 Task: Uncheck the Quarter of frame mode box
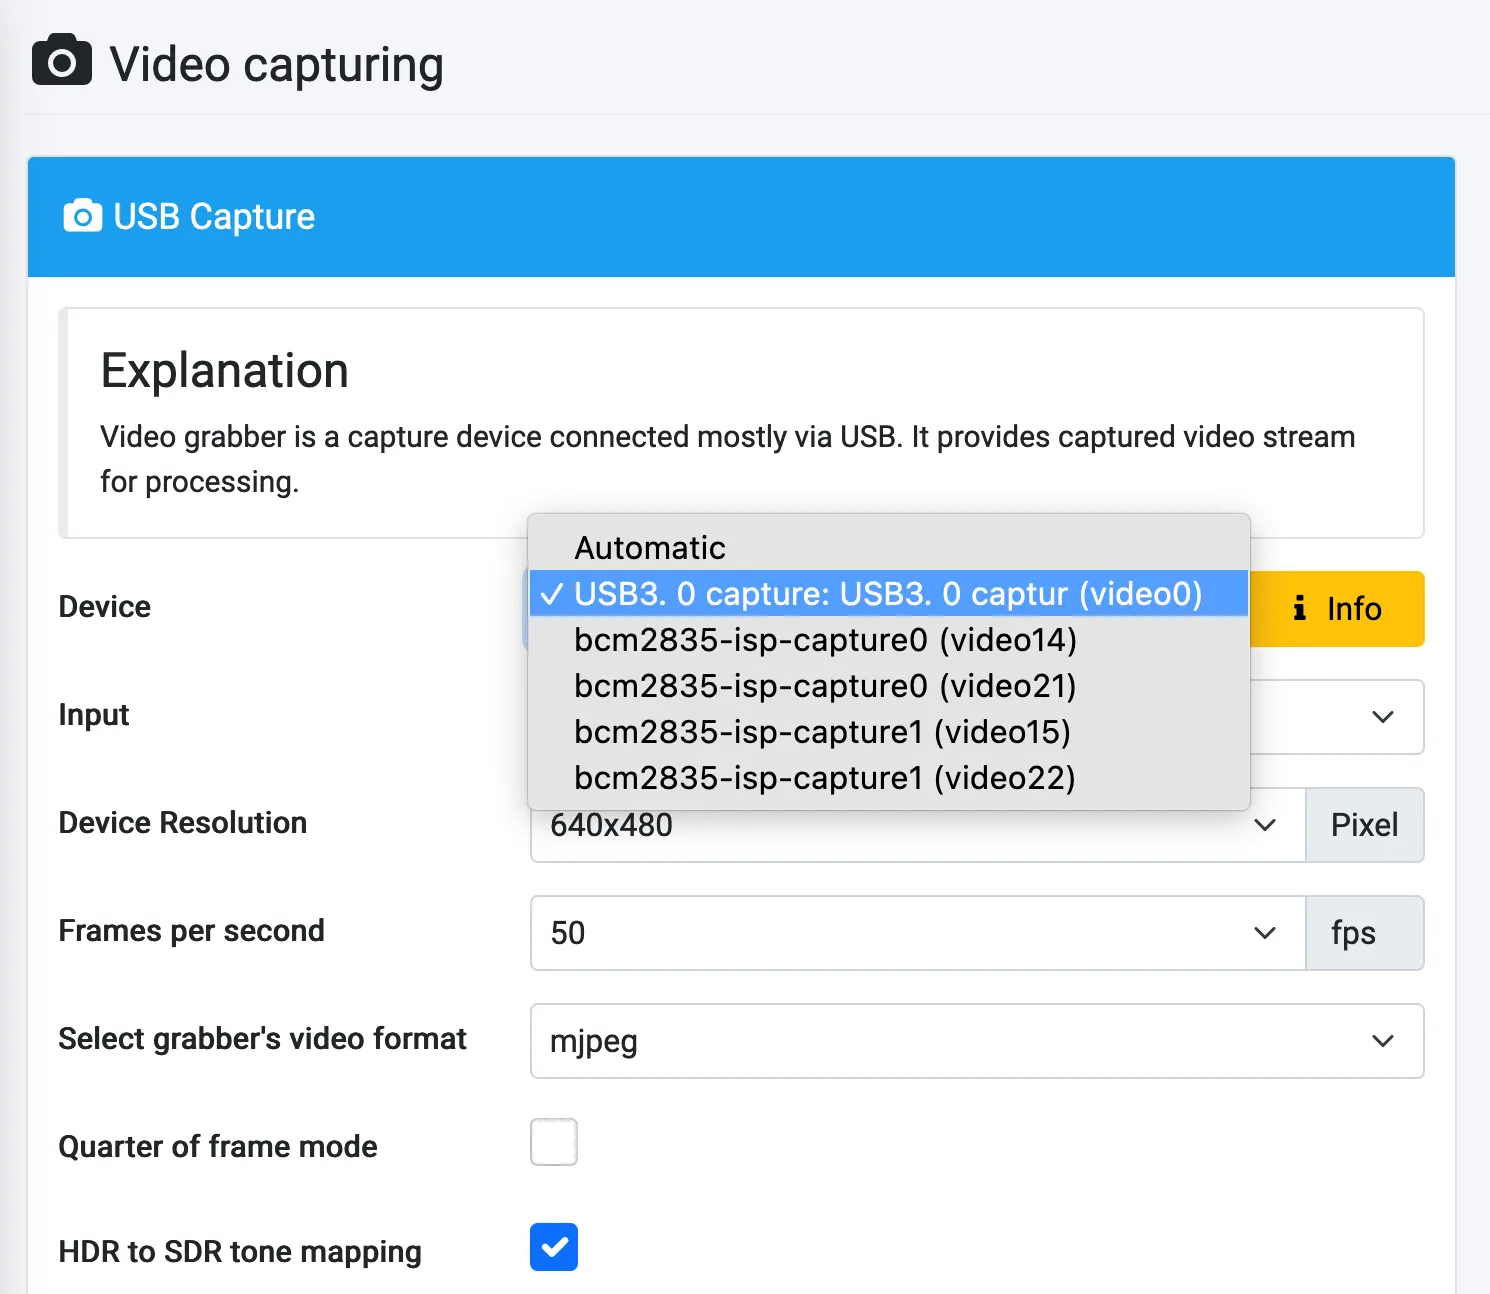[553, 1142]
